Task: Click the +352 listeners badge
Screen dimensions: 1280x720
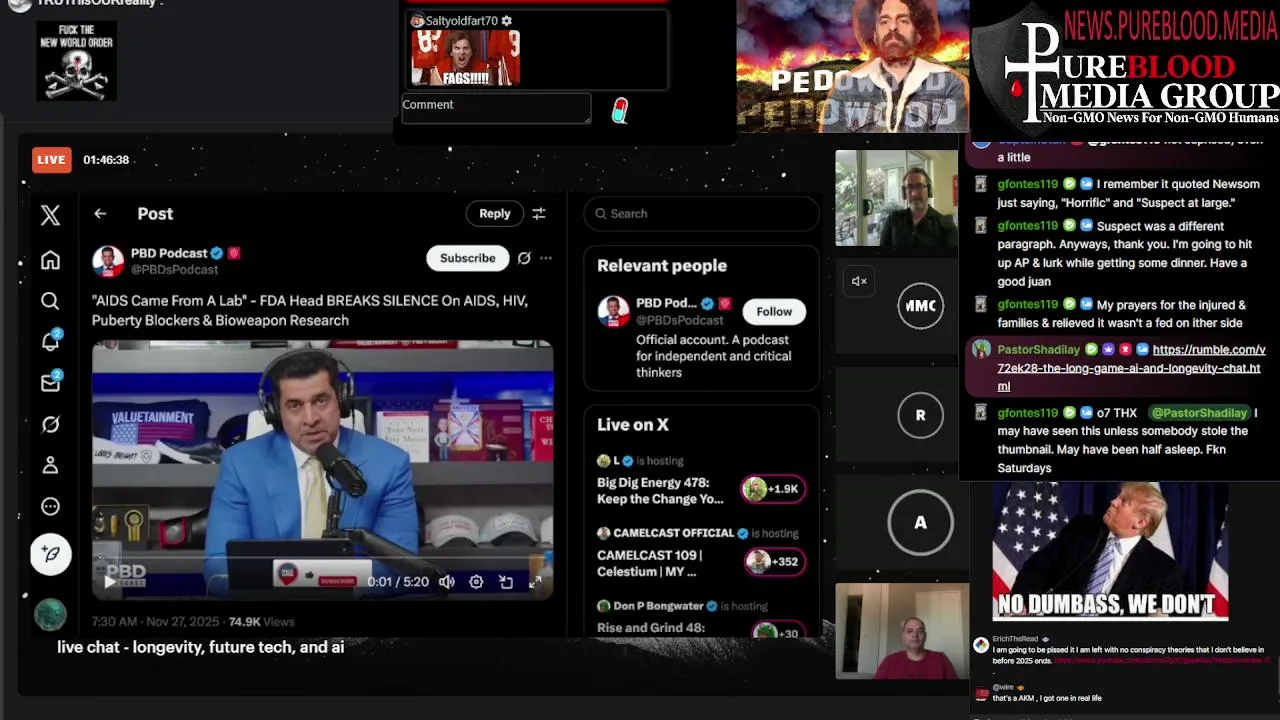Action: [x=774, y=561]
